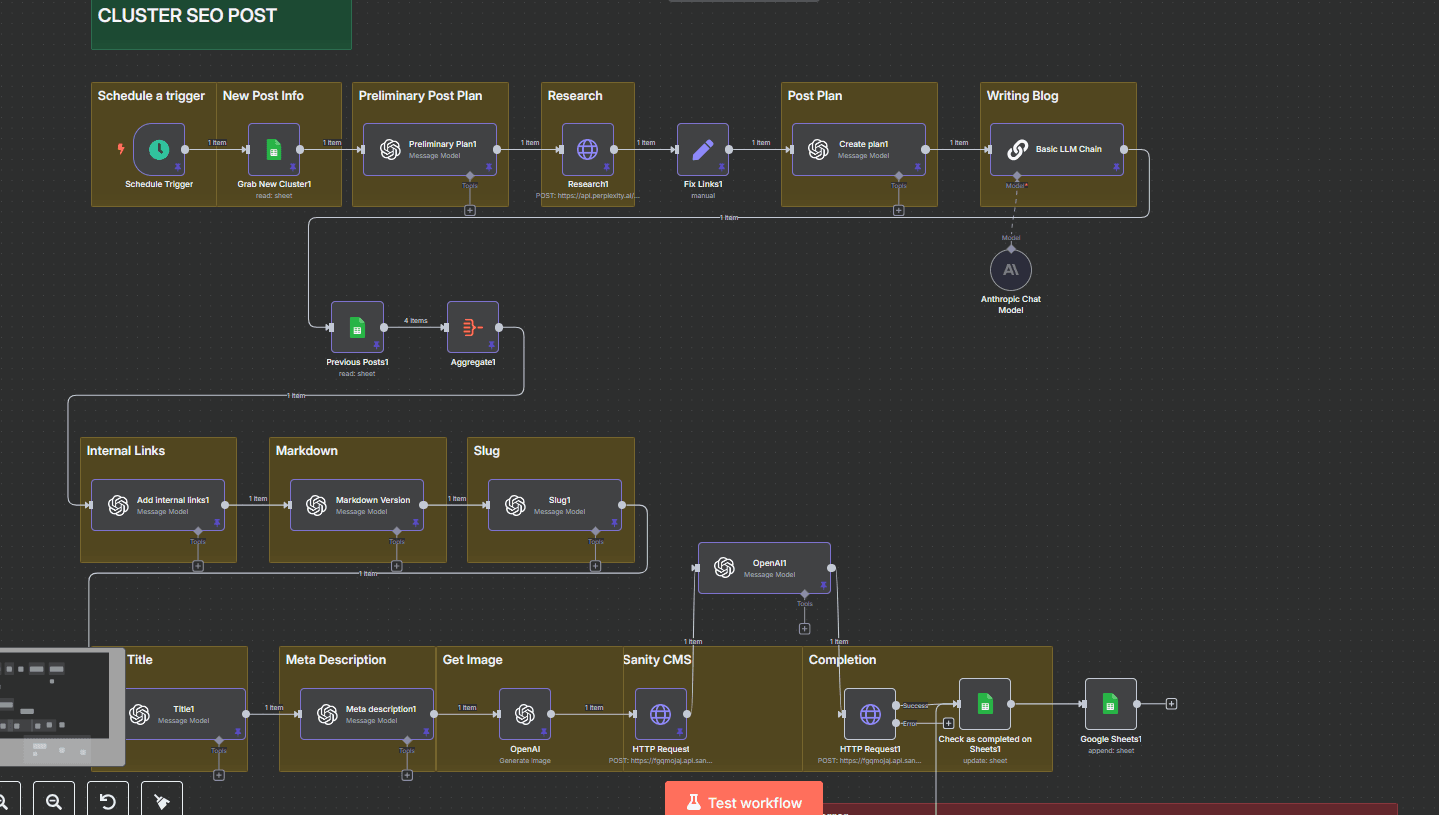The image size is (1439, 815).
Task: Open the HTTP Request1 globe icon
Action: [x=869, y=714]
